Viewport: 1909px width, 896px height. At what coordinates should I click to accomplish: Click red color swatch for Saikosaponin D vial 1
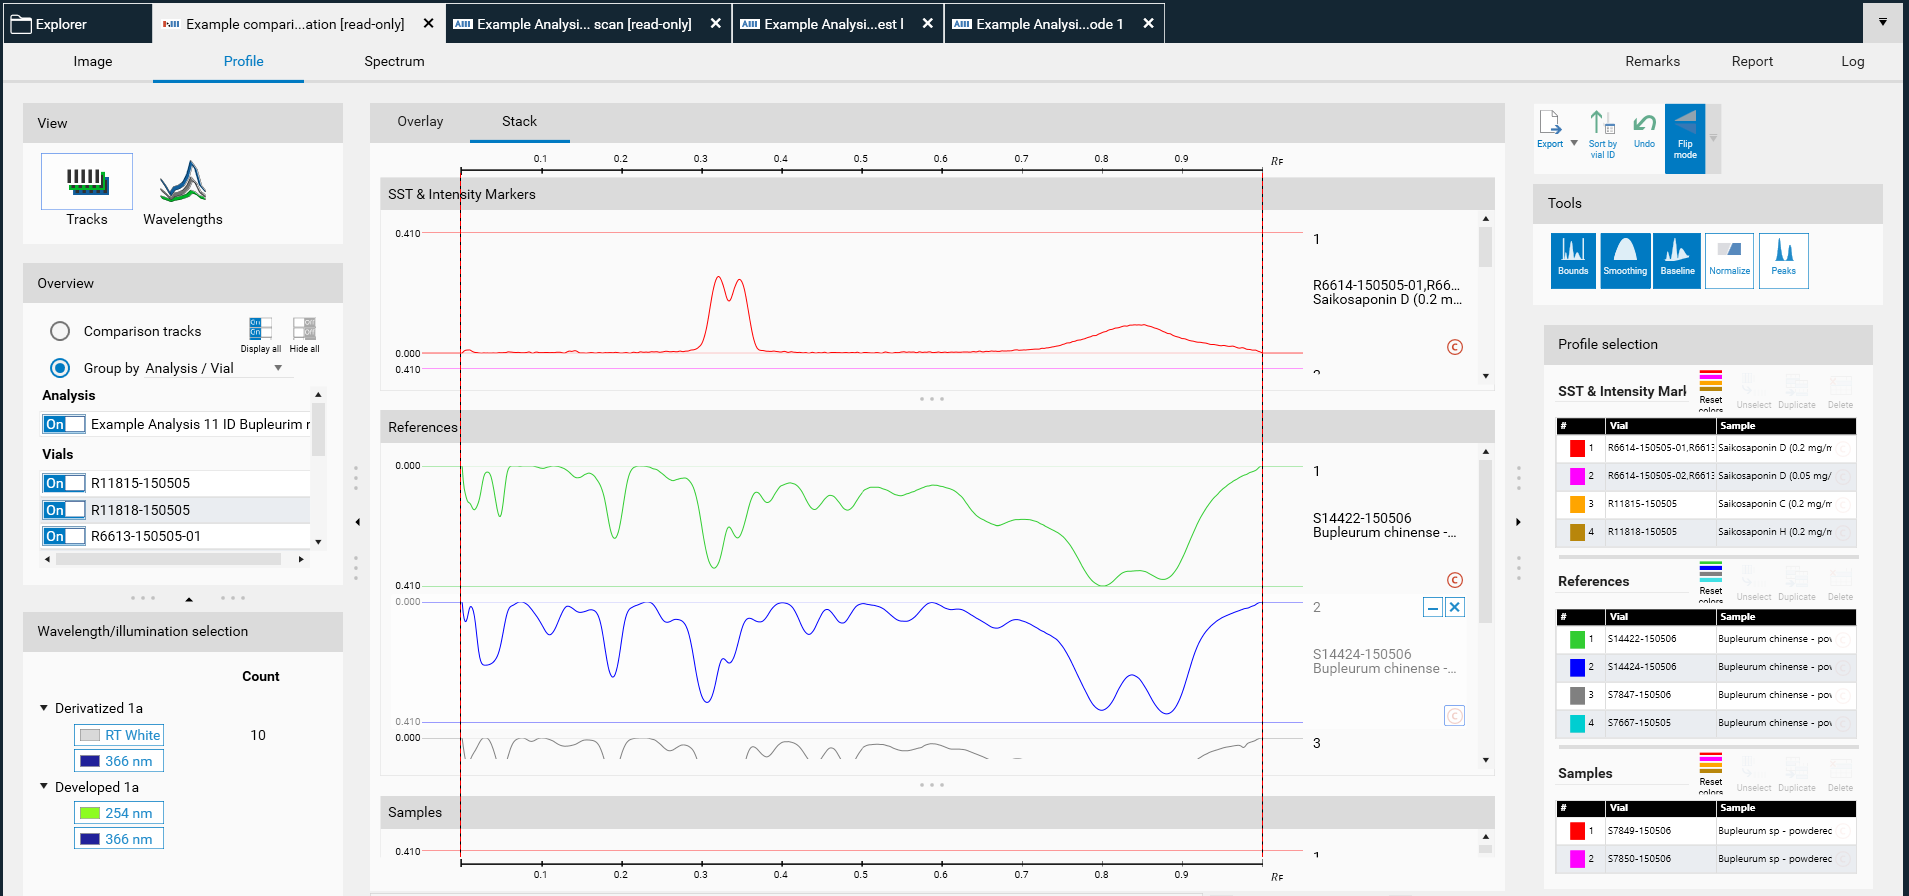click(1577, 448)
